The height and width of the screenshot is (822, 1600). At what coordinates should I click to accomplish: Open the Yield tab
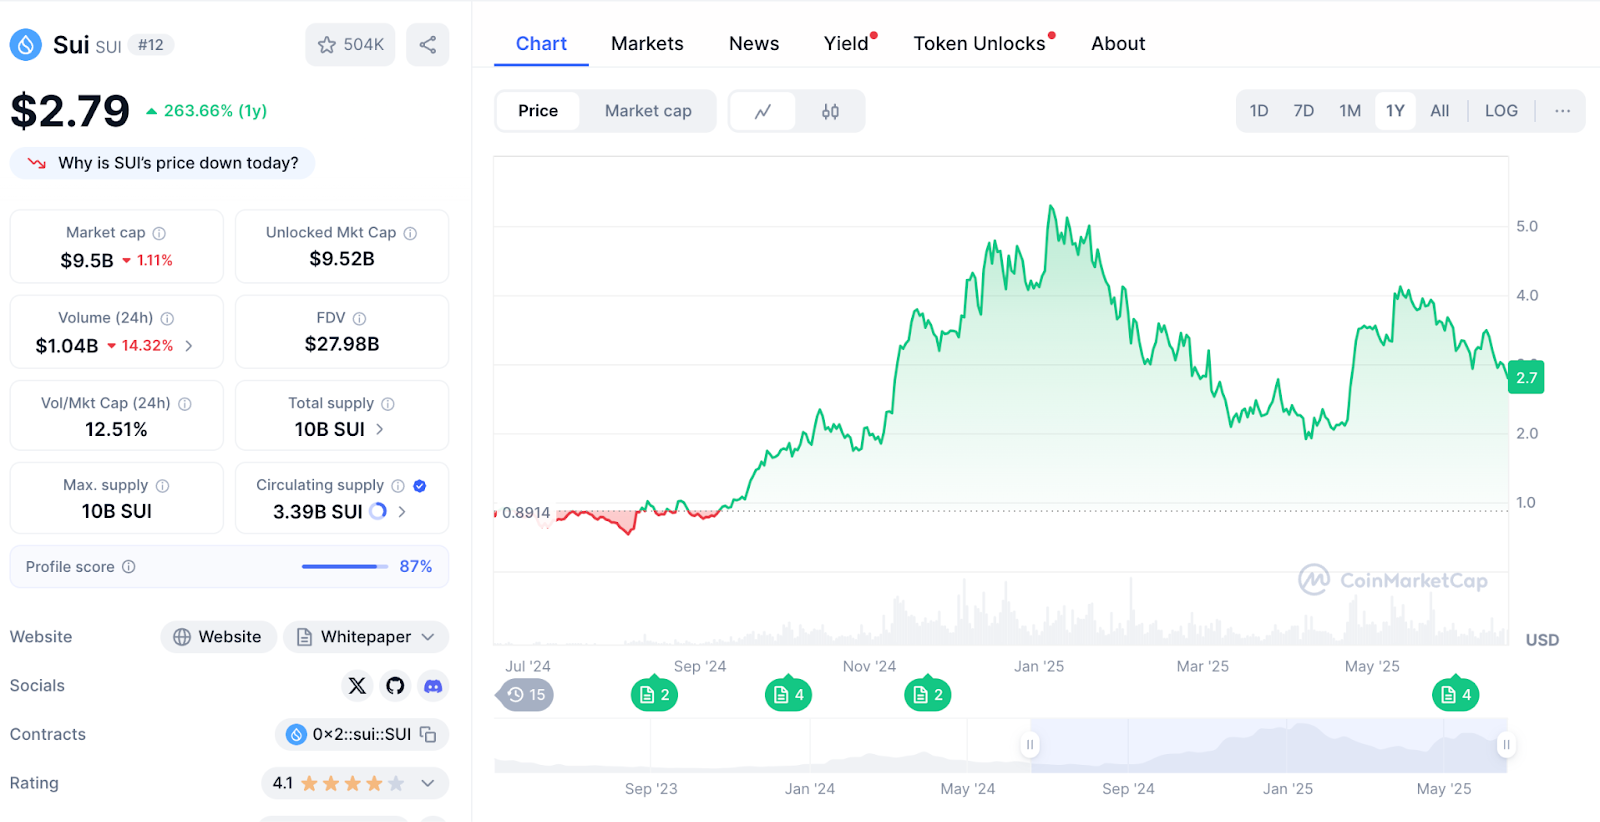847,44
